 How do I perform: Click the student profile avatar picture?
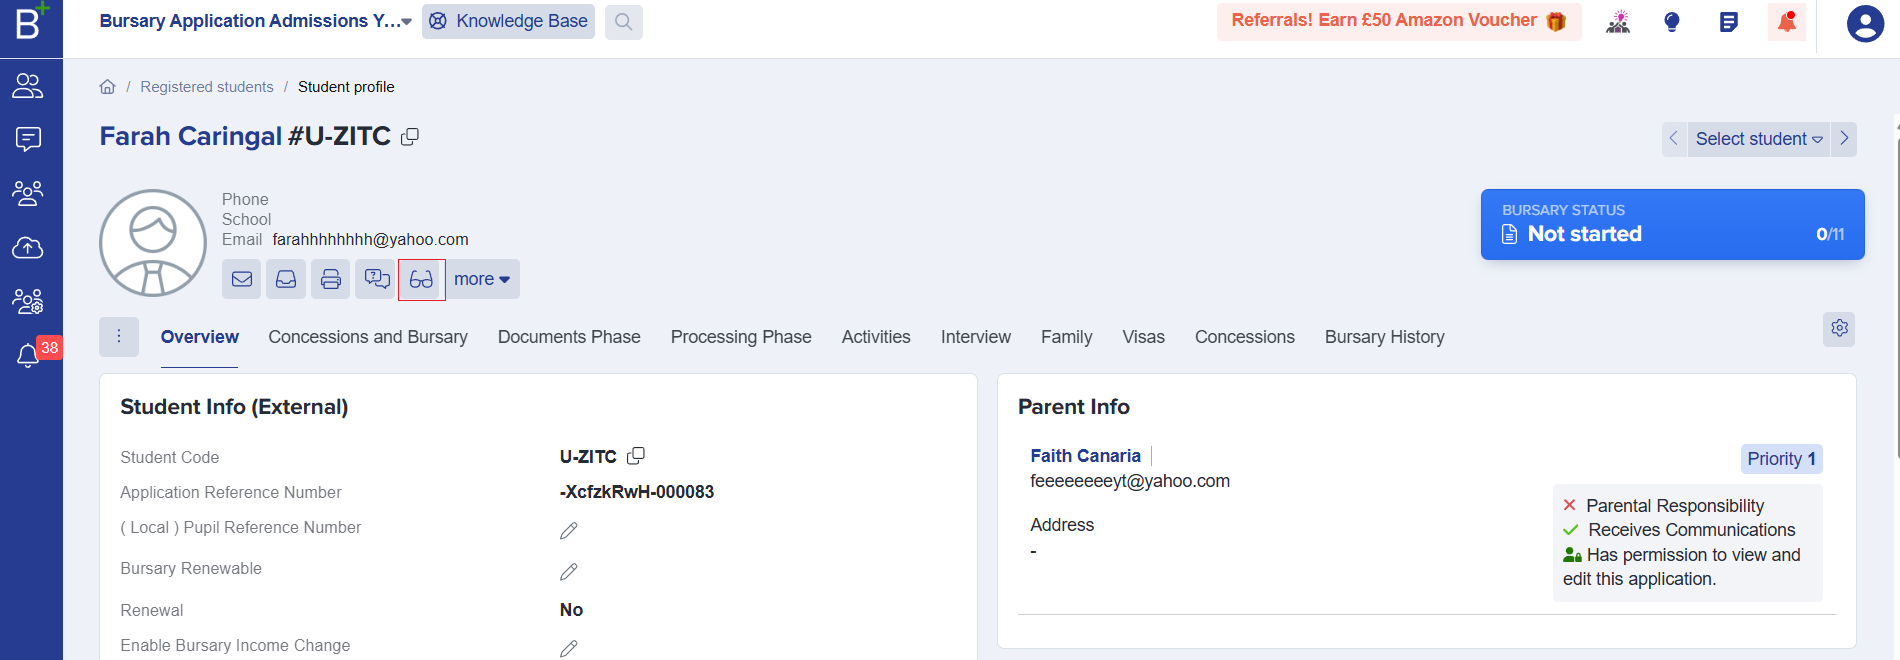point(153,243)
